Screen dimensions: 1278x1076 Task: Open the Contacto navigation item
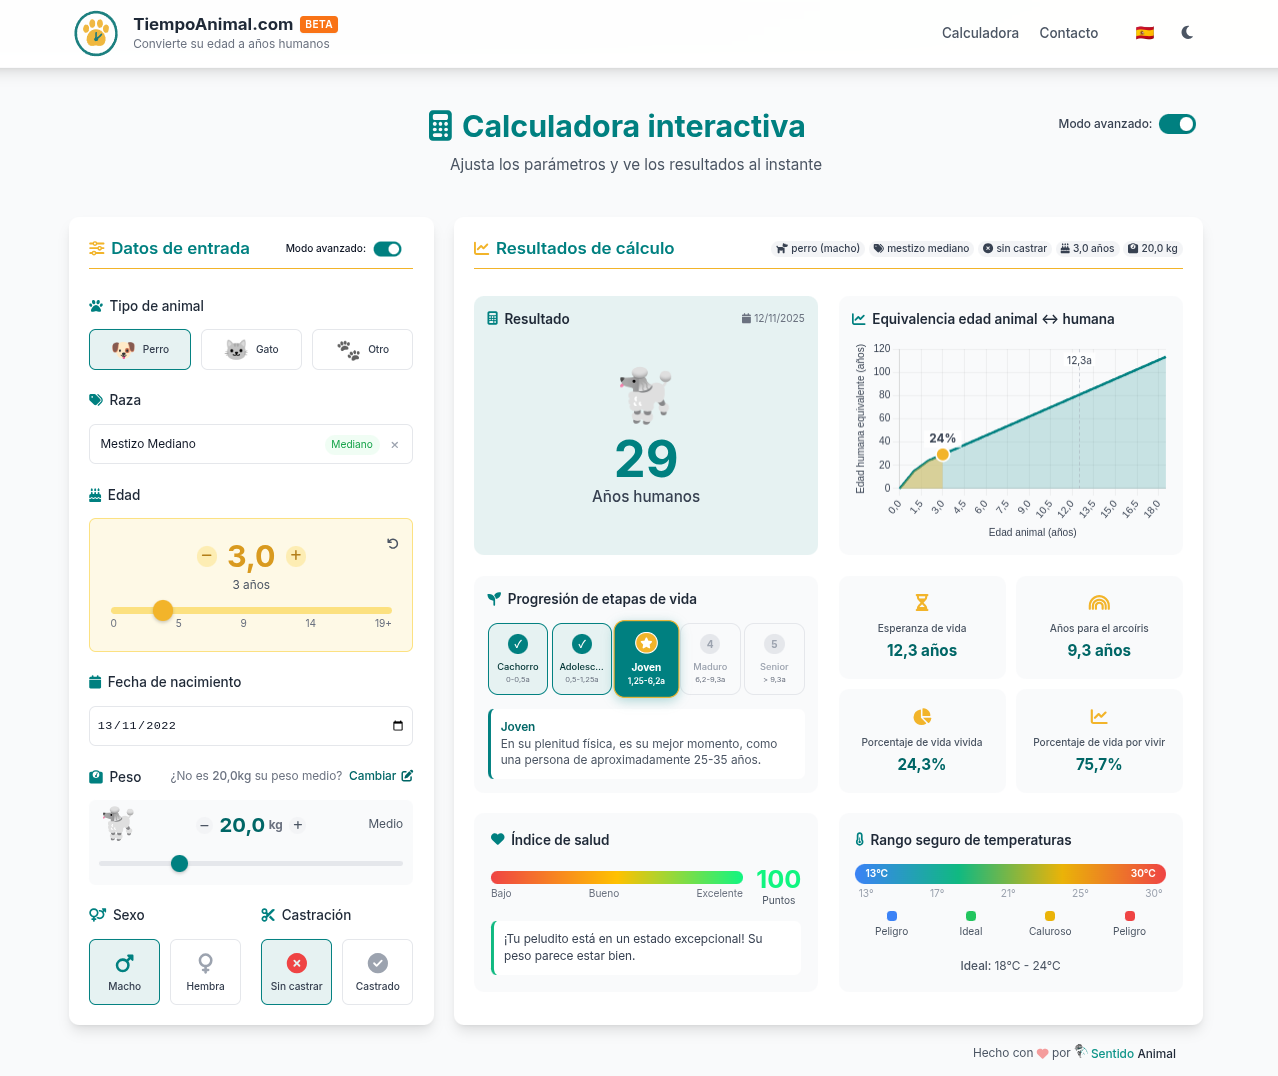(x=1068, y=33)
